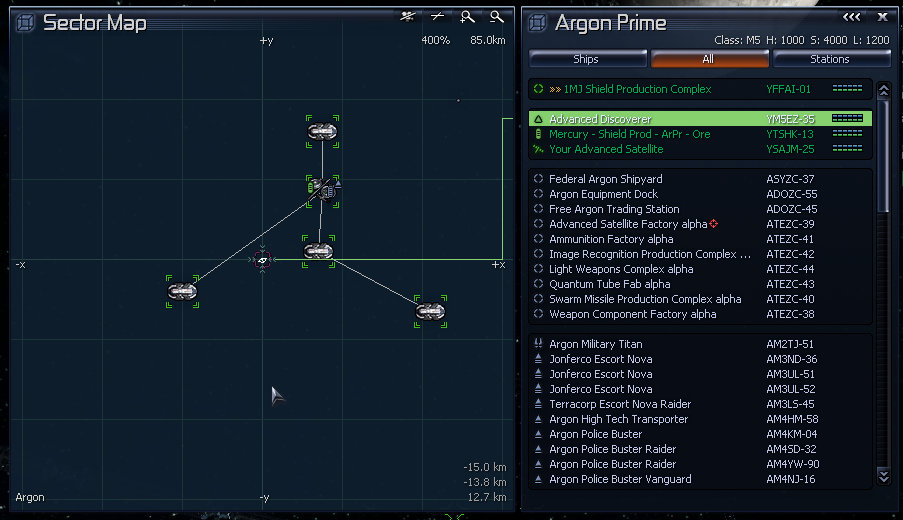Collapse the Argon Prime list panel with the triple-arrow button

[852, 17]
